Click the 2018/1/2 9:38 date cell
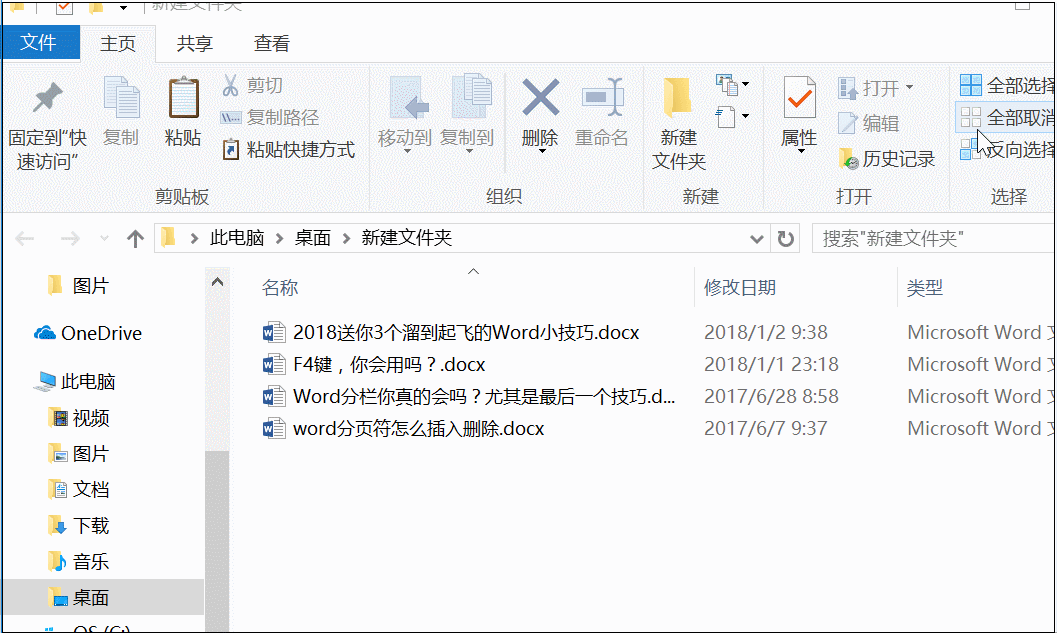The image size is (1057, 633). [766, 332]
